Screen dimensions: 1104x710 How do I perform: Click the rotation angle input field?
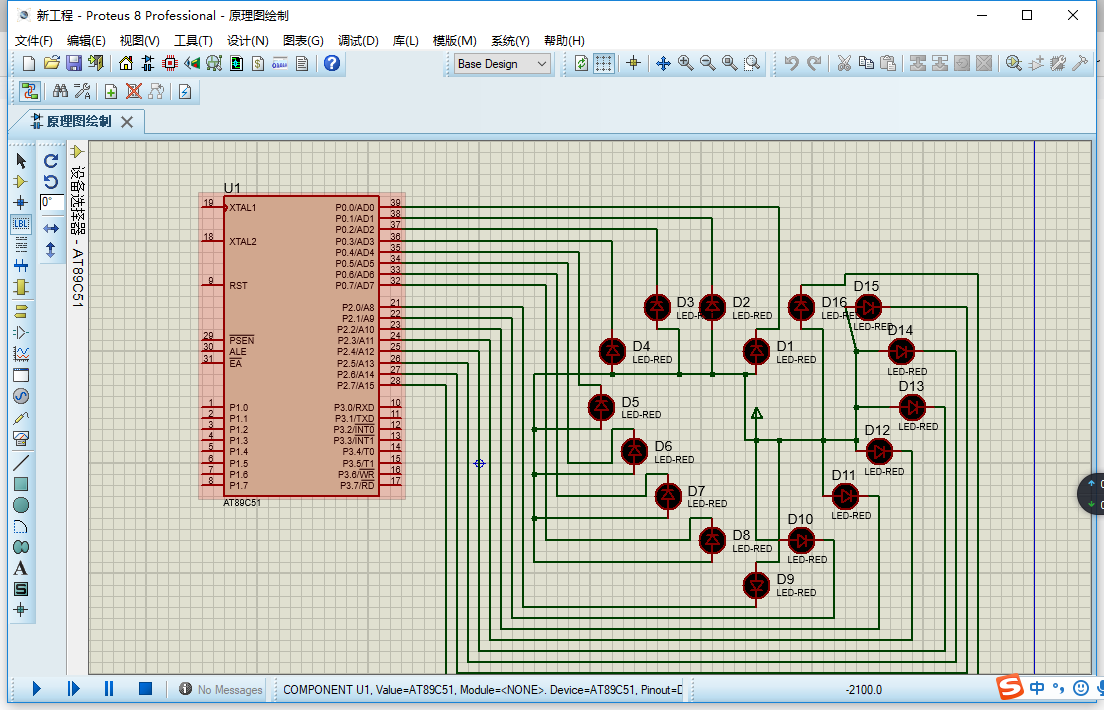pyautogui.click(x=51, y=203)
